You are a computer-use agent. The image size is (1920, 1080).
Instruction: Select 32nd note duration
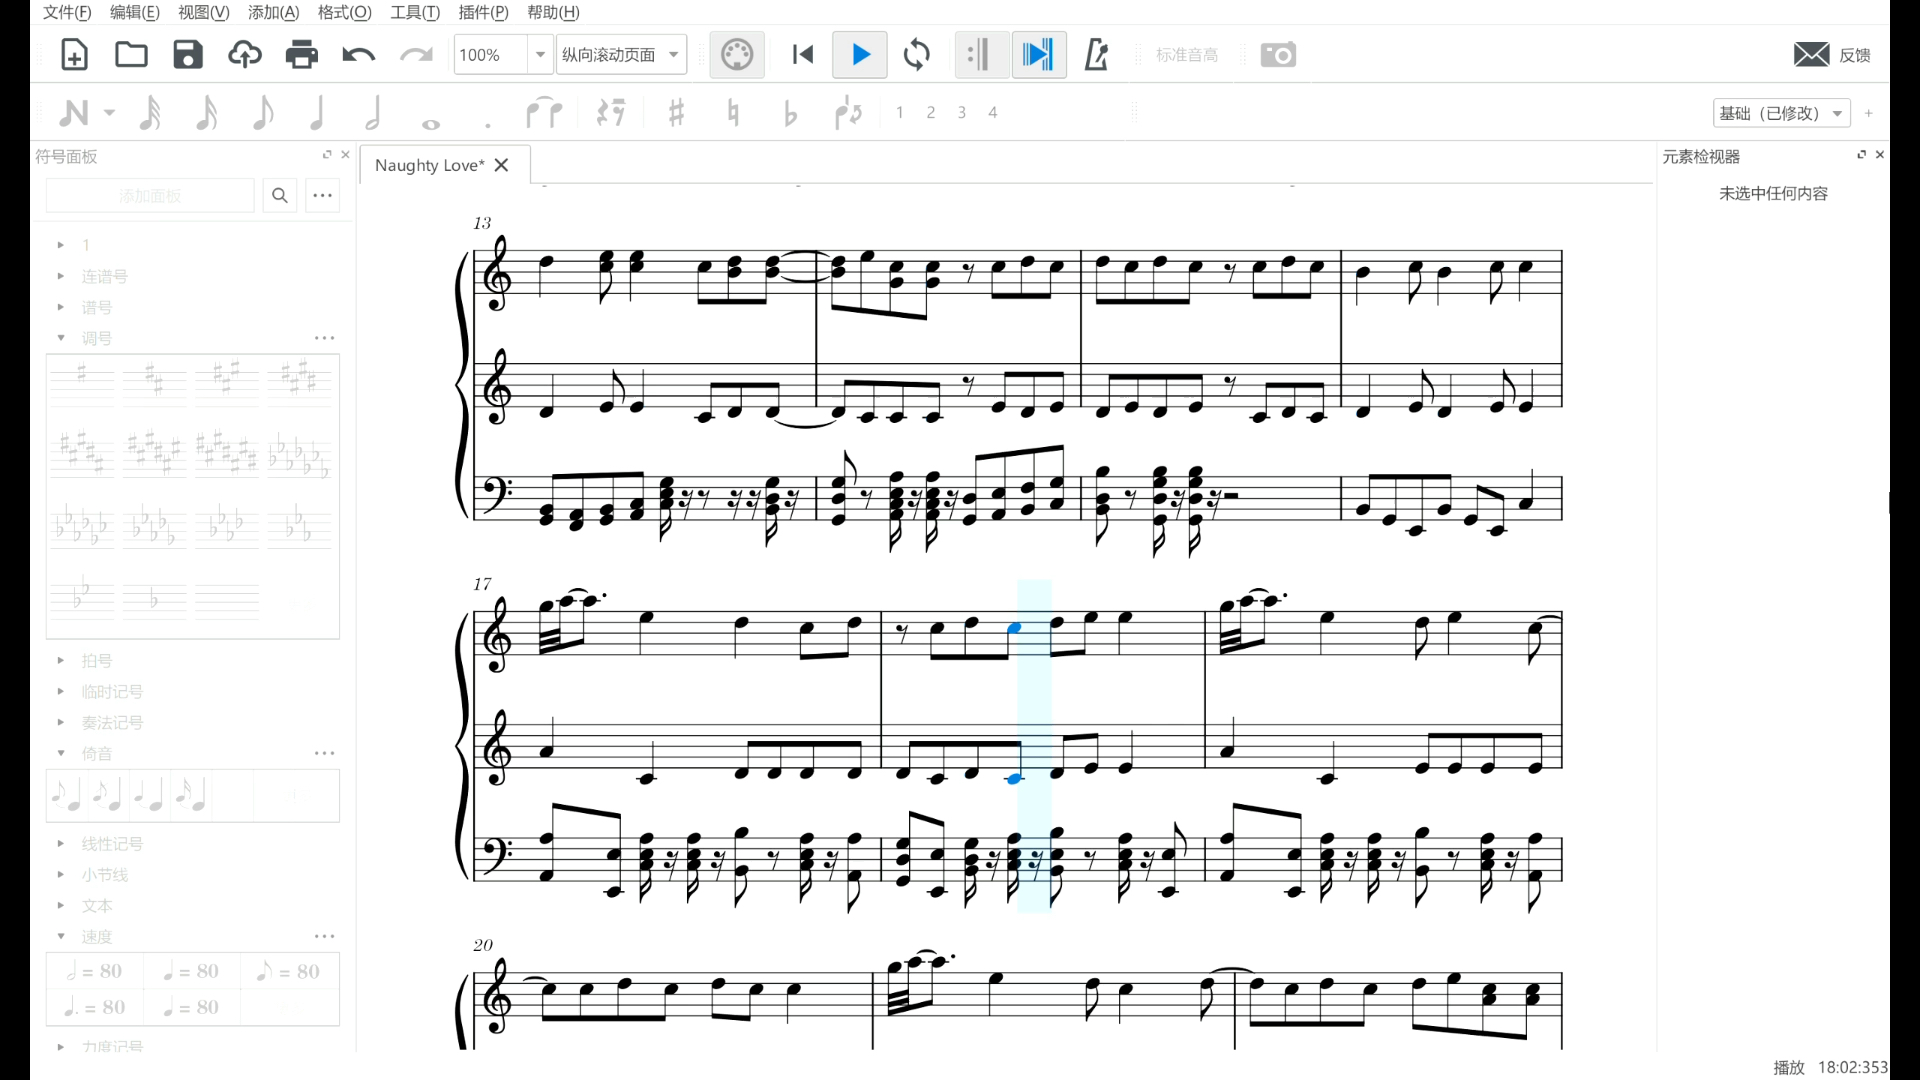[150, 113]
